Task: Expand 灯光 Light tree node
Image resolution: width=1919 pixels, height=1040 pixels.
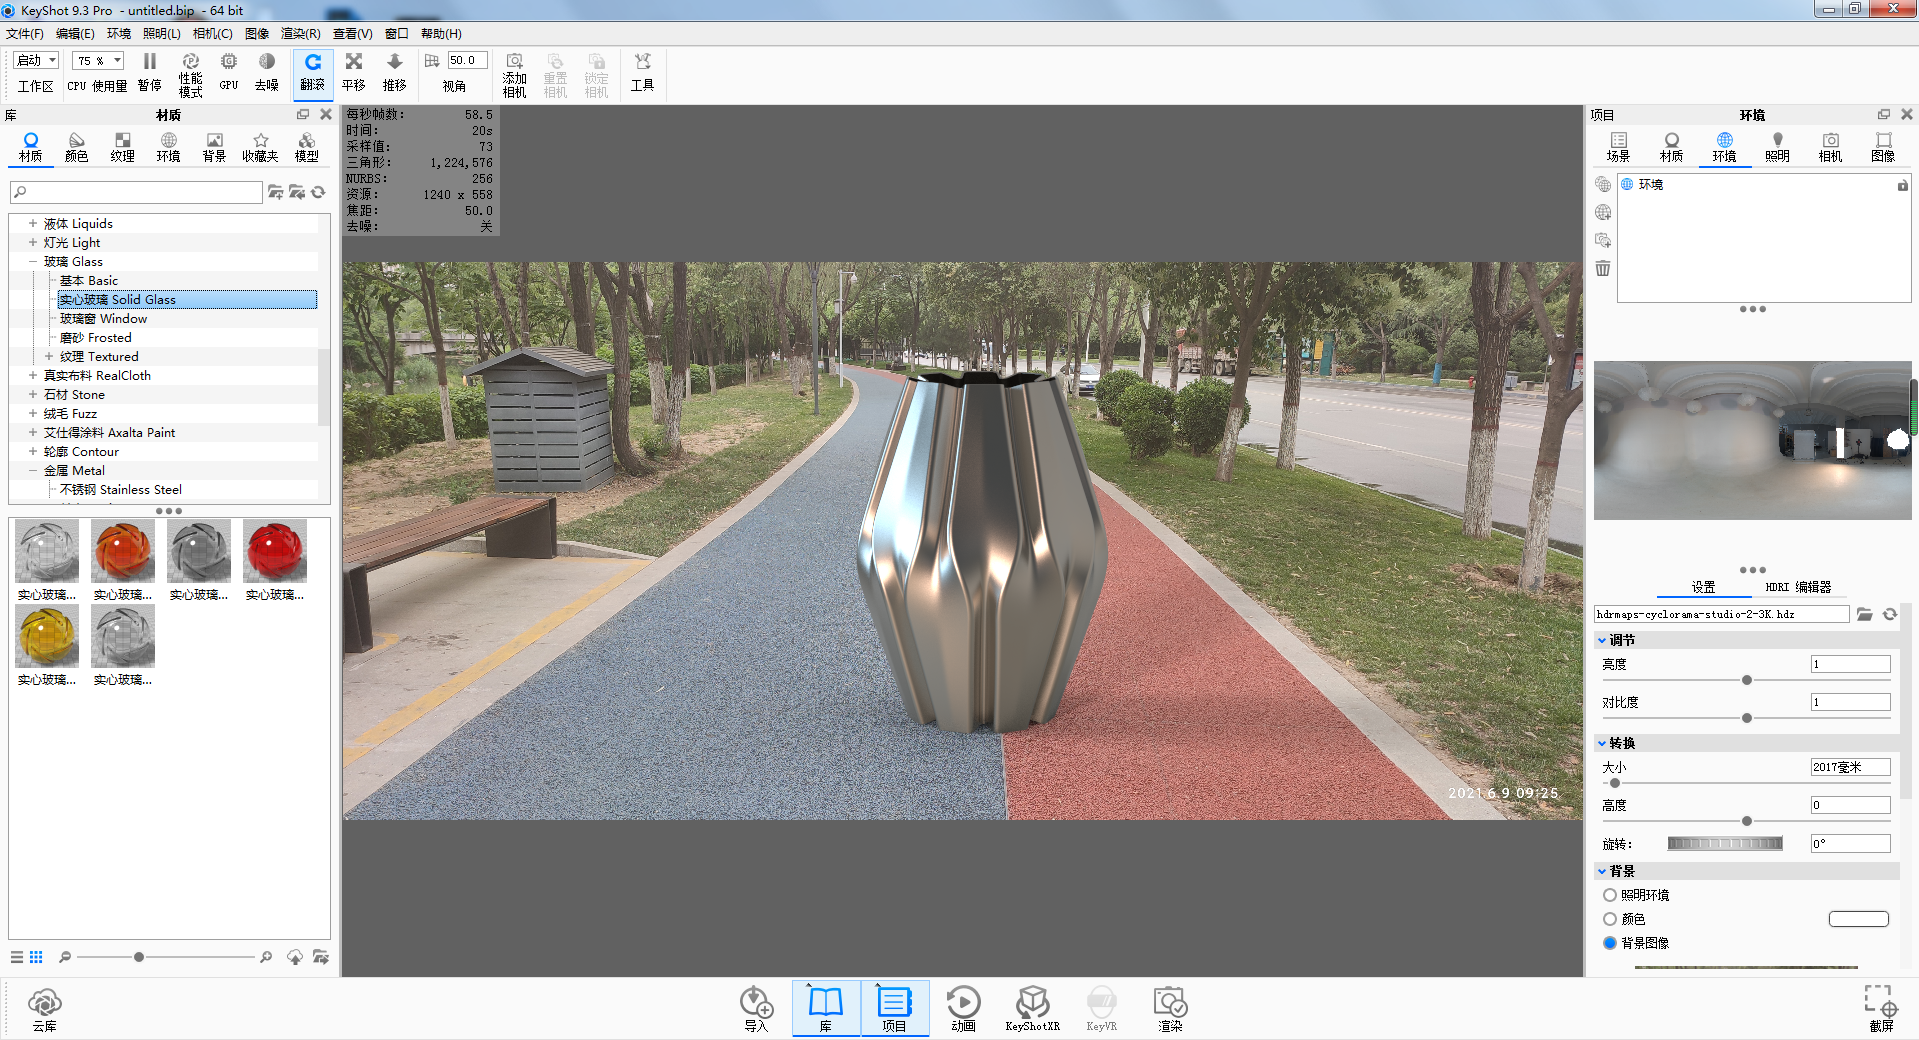Action: pyautogui.click(x=33, y=242)
